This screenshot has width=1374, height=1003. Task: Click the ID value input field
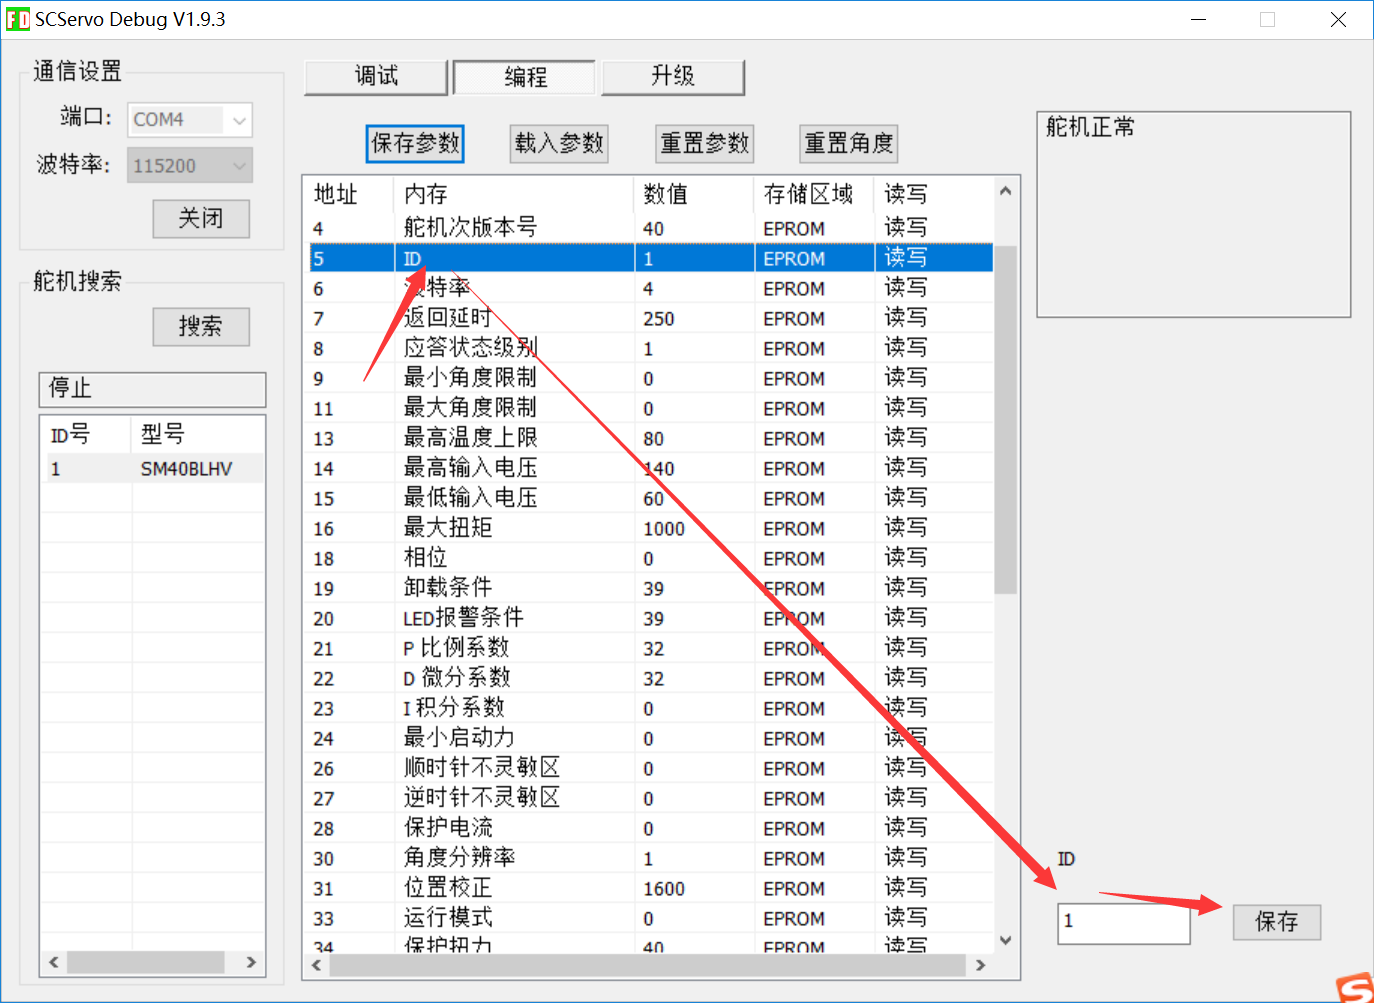point(1124,922)
